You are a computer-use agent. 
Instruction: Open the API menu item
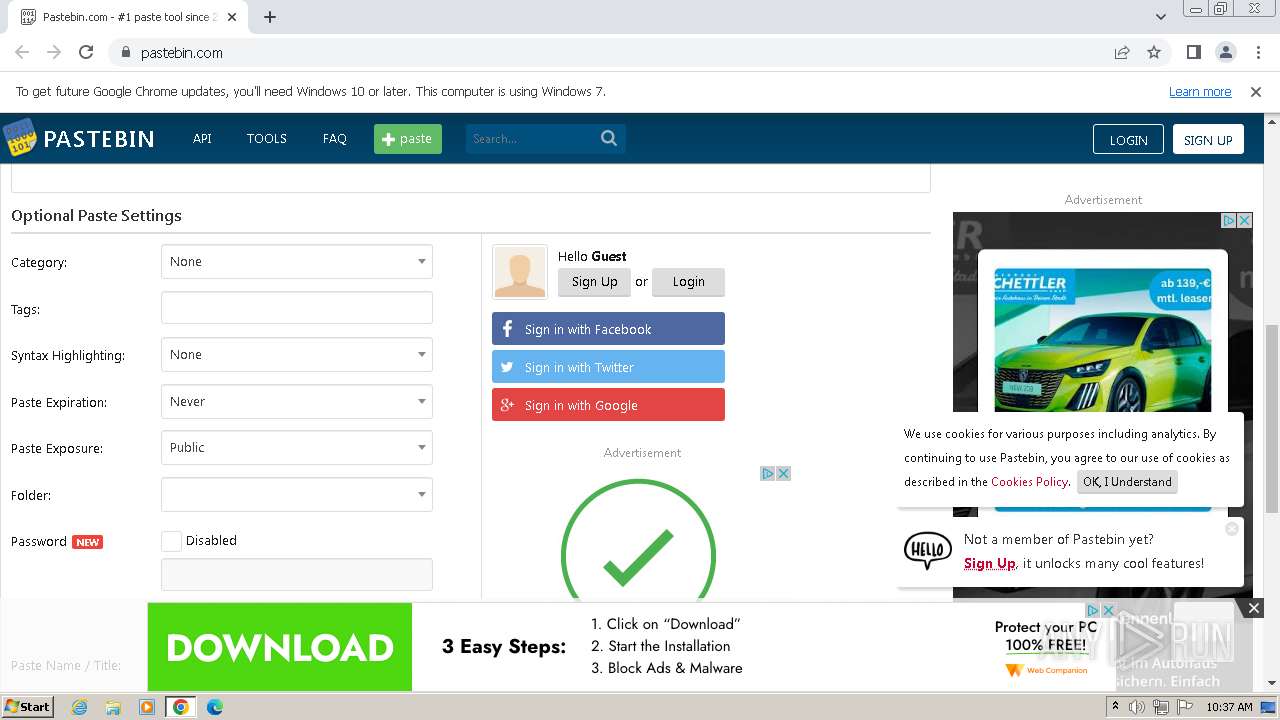[202, 139]
